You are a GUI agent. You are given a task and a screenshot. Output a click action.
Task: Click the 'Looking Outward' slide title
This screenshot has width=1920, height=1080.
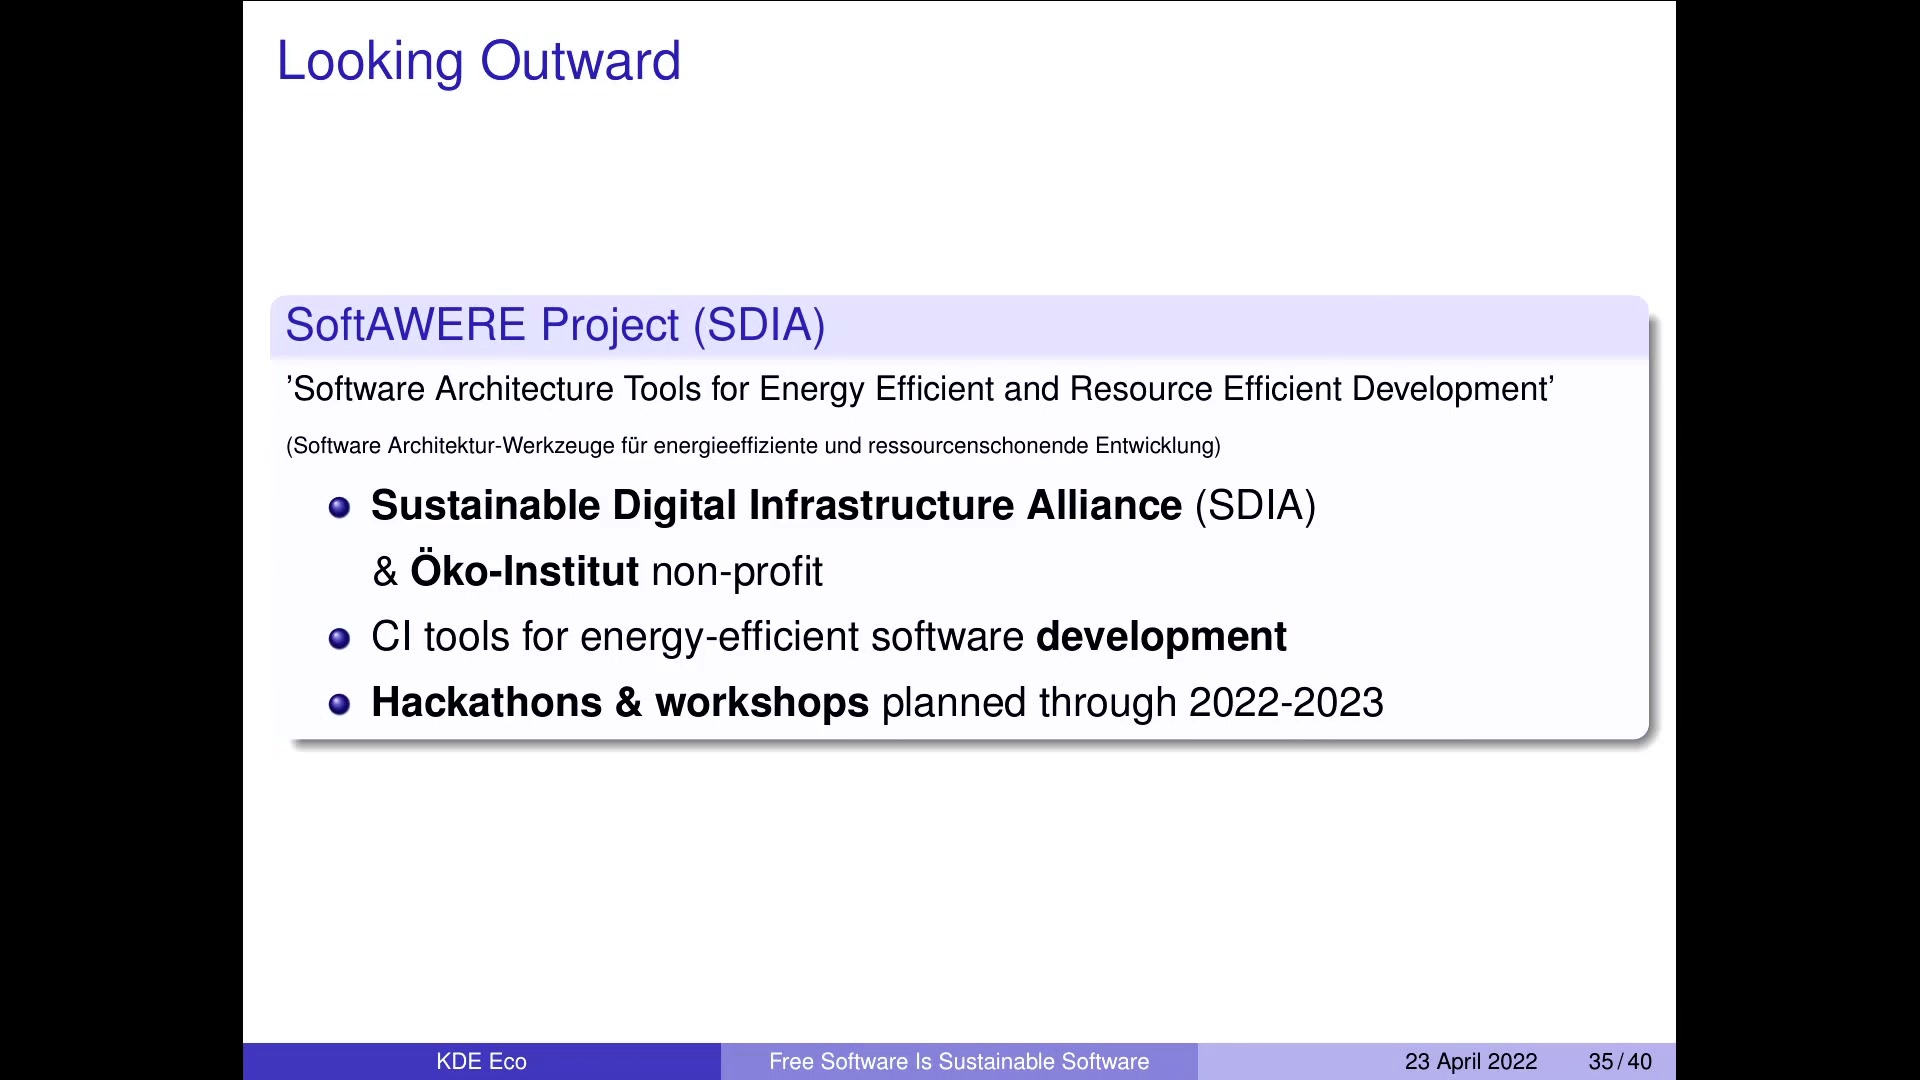click(x=478, y=62)
